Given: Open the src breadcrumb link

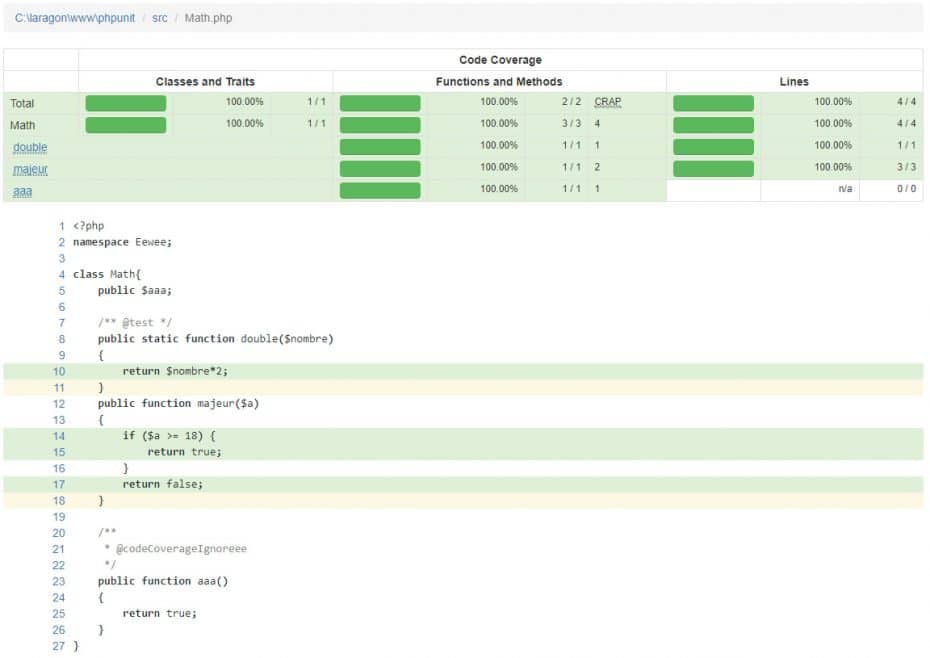Looking at the screenshot, I should point(160,18).
